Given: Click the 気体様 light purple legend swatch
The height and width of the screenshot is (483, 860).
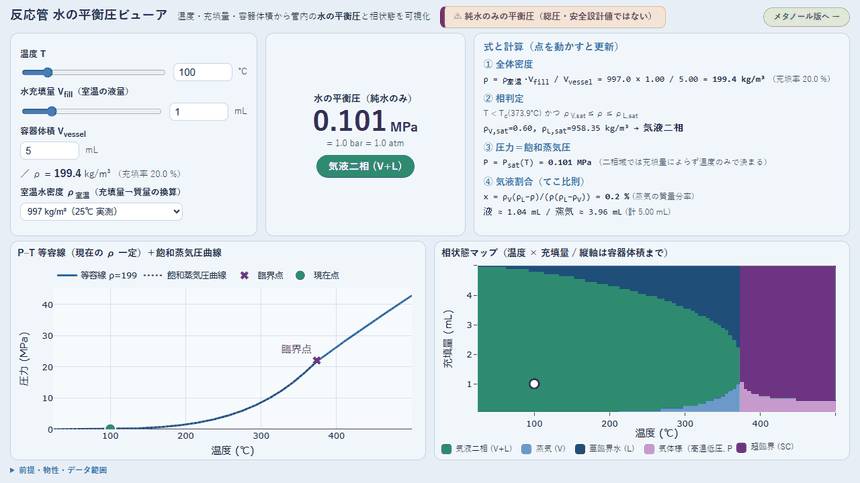Looking at the screenshot, I should pyautogui.click(x=649, y=448).
